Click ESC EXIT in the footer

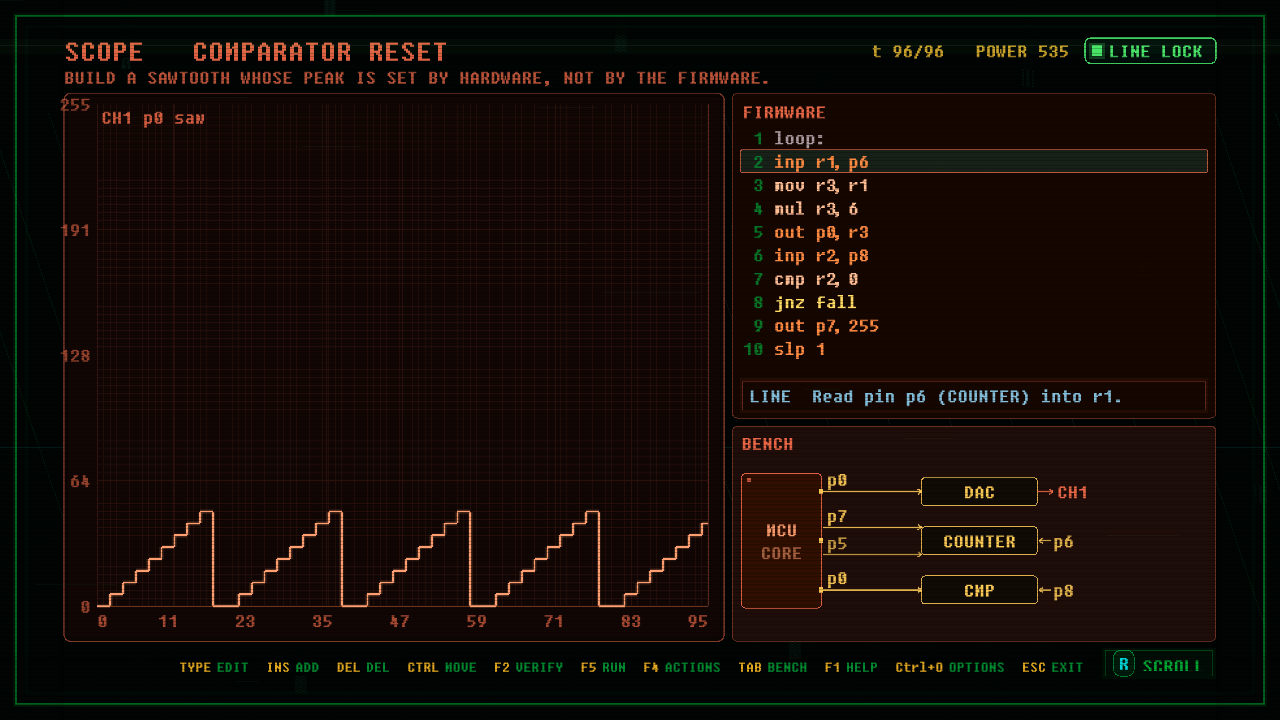pyautogui.click(x=1052, y=667)
